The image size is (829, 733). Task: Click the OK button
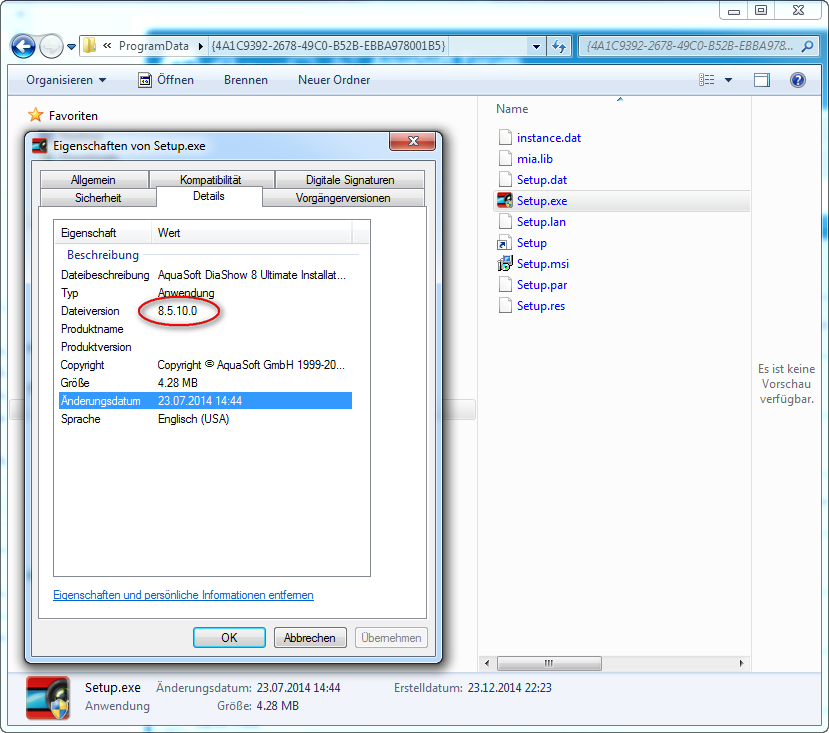point(229,638)
